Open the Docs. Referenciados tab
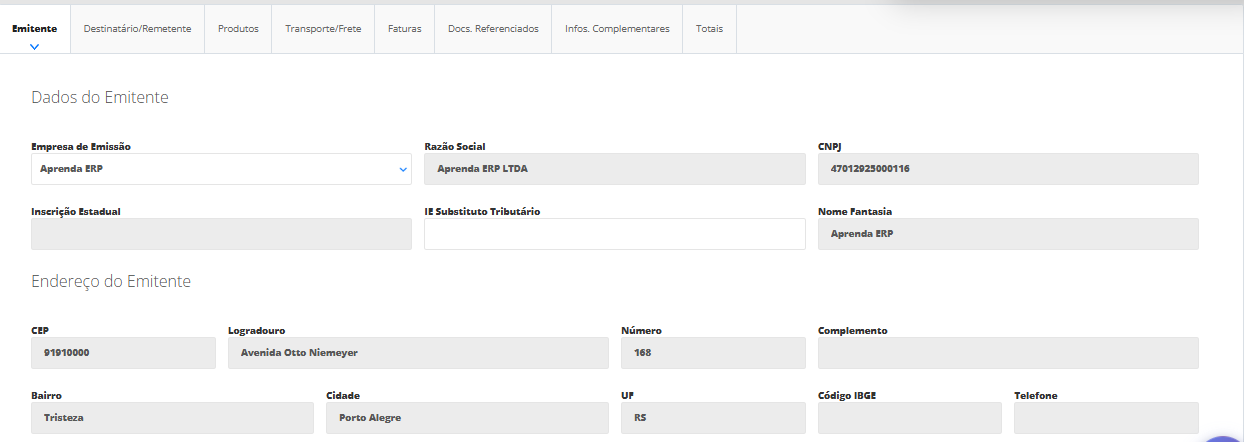The height and width of the screenshot is (442, 1244). [x=492, y=29]
